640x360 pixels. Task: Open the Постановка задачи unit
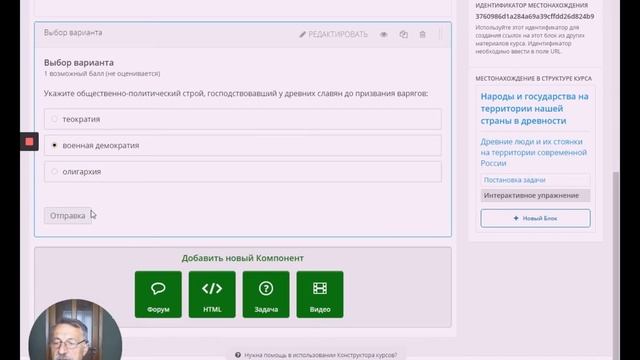[535, 180]
